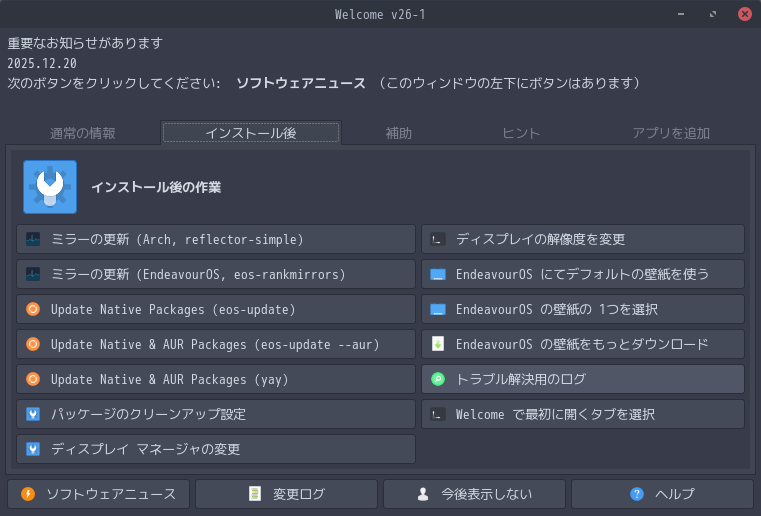761x516 pixels.
Task: Choose EndeavourOS の壁紙の 1つを選択
Action: click(583, 310)
